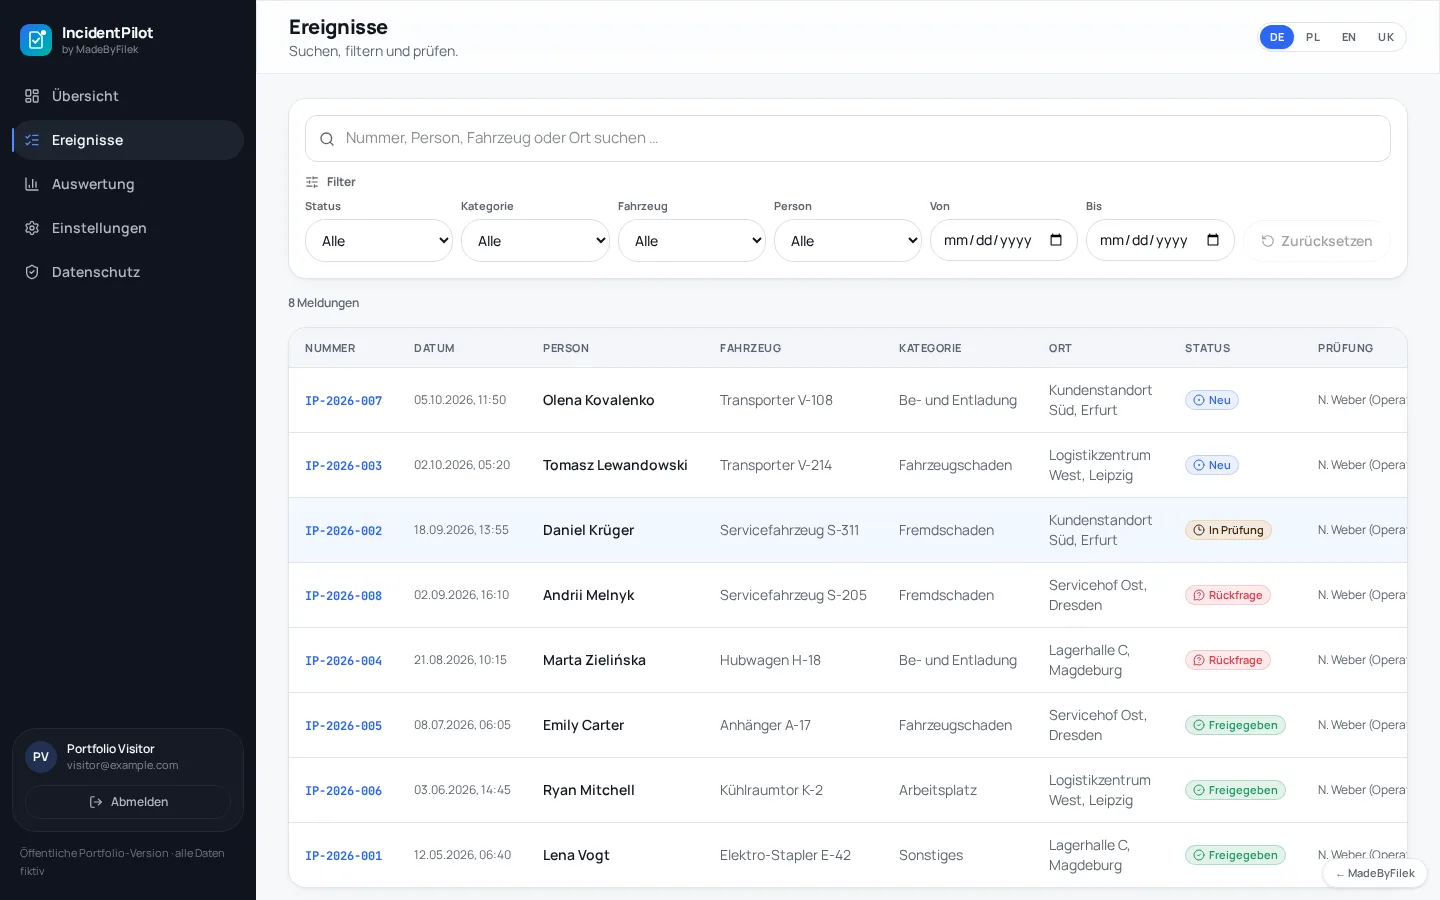This screenshot has height=900, width=1440.
Task: Switch language to PL
Action: (1313, 37)
